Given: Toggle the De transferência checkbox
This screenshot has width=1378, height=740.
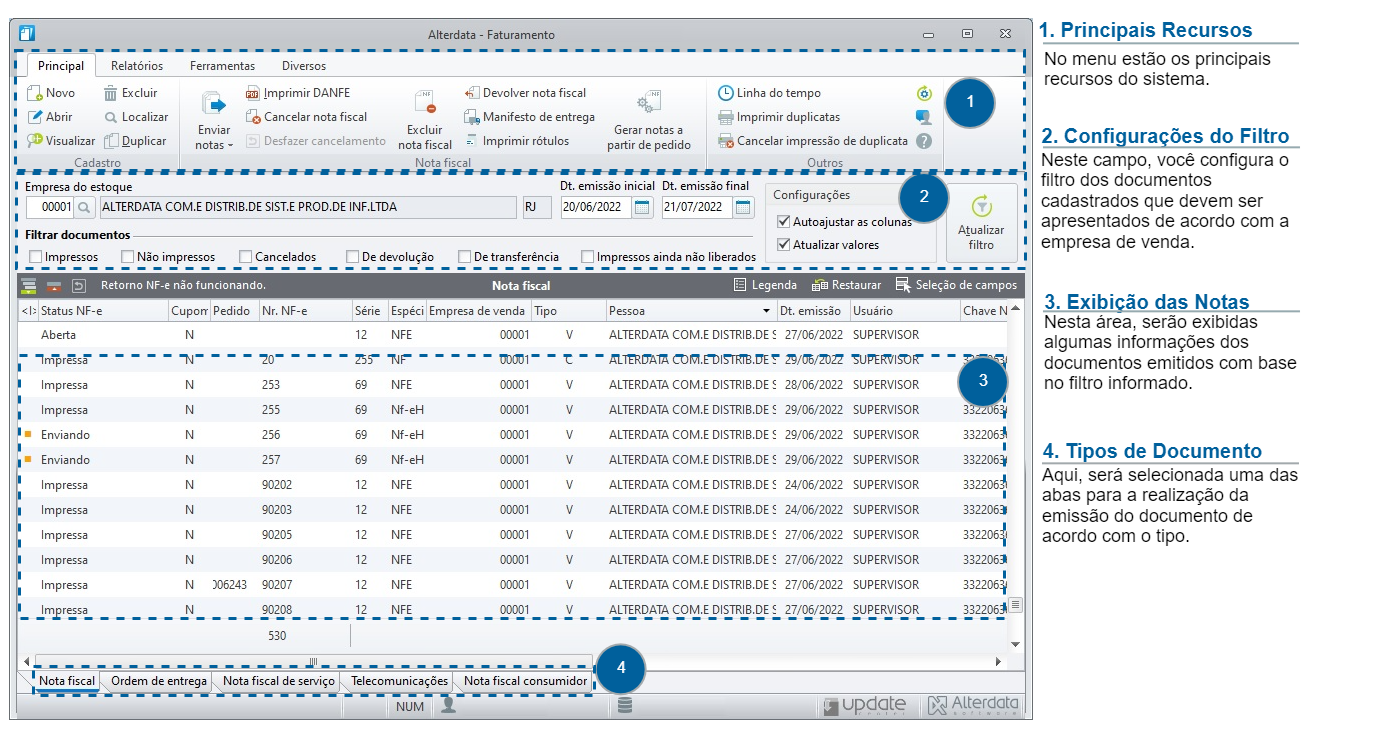Looking at the screenshot, I should coord(465,257).
